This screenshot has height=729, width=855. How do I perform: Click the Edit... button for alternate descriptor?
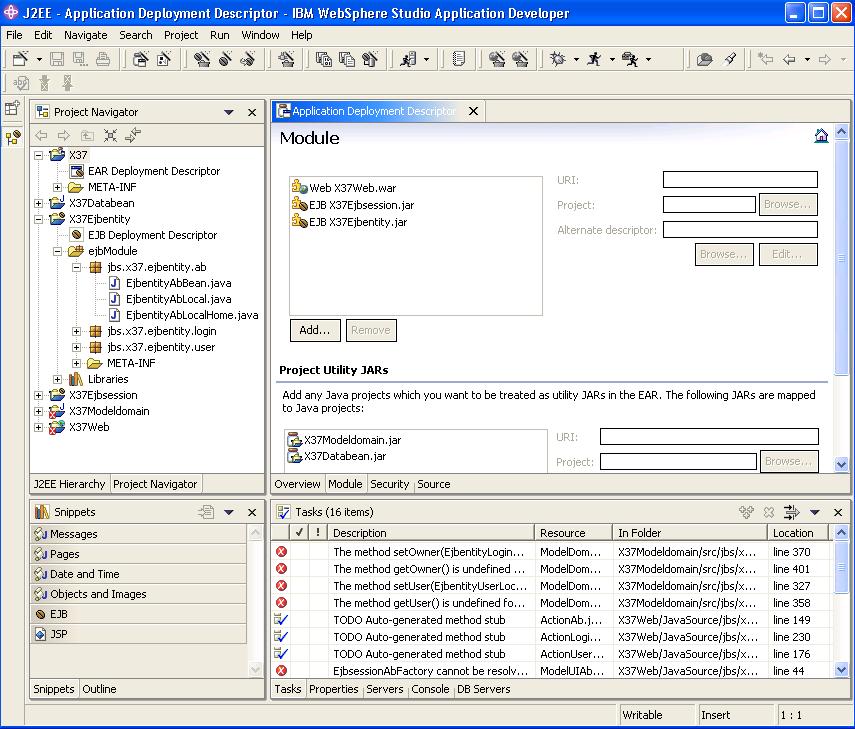point(788,255)
